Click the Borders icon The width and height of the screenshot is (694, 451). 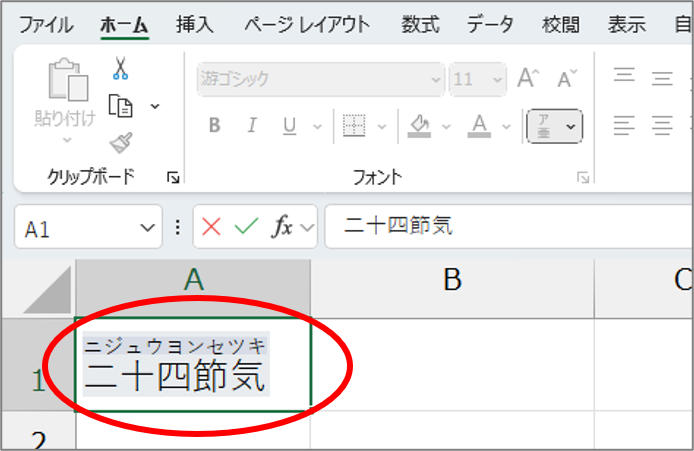coord(354,126)
